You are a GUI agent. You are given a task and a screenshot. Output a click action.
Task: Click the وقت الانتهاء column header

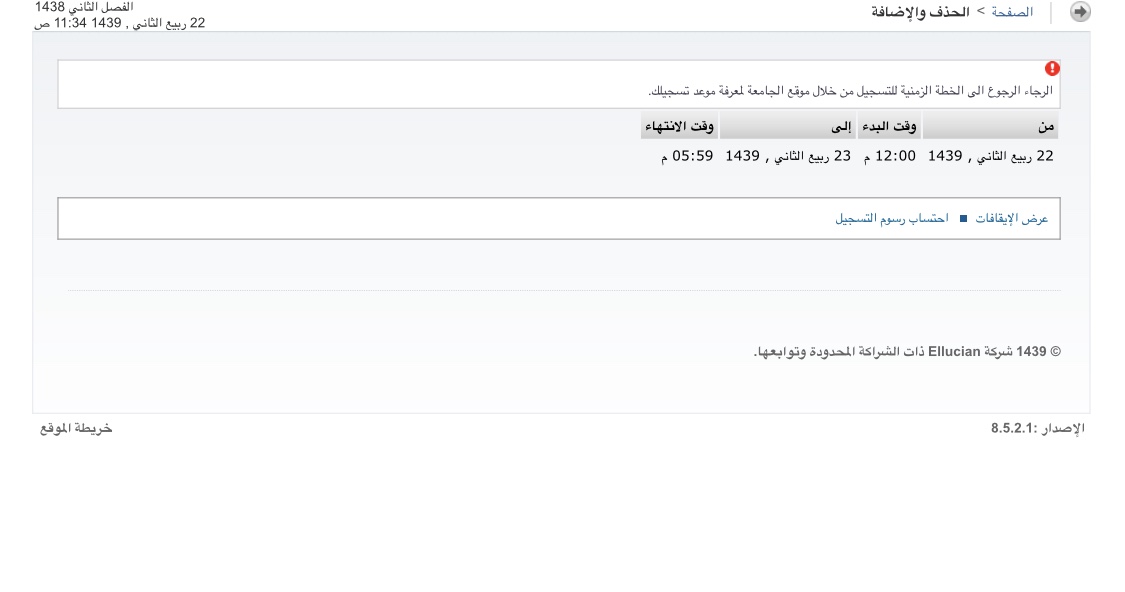[x=679, y=126]
